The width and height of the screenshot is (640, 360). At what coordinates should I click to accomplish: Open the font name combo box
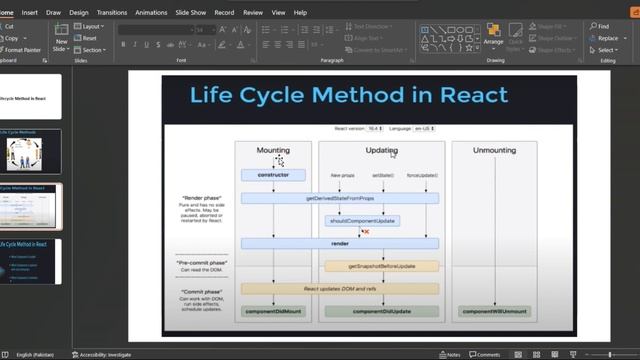tap(156, 30)
